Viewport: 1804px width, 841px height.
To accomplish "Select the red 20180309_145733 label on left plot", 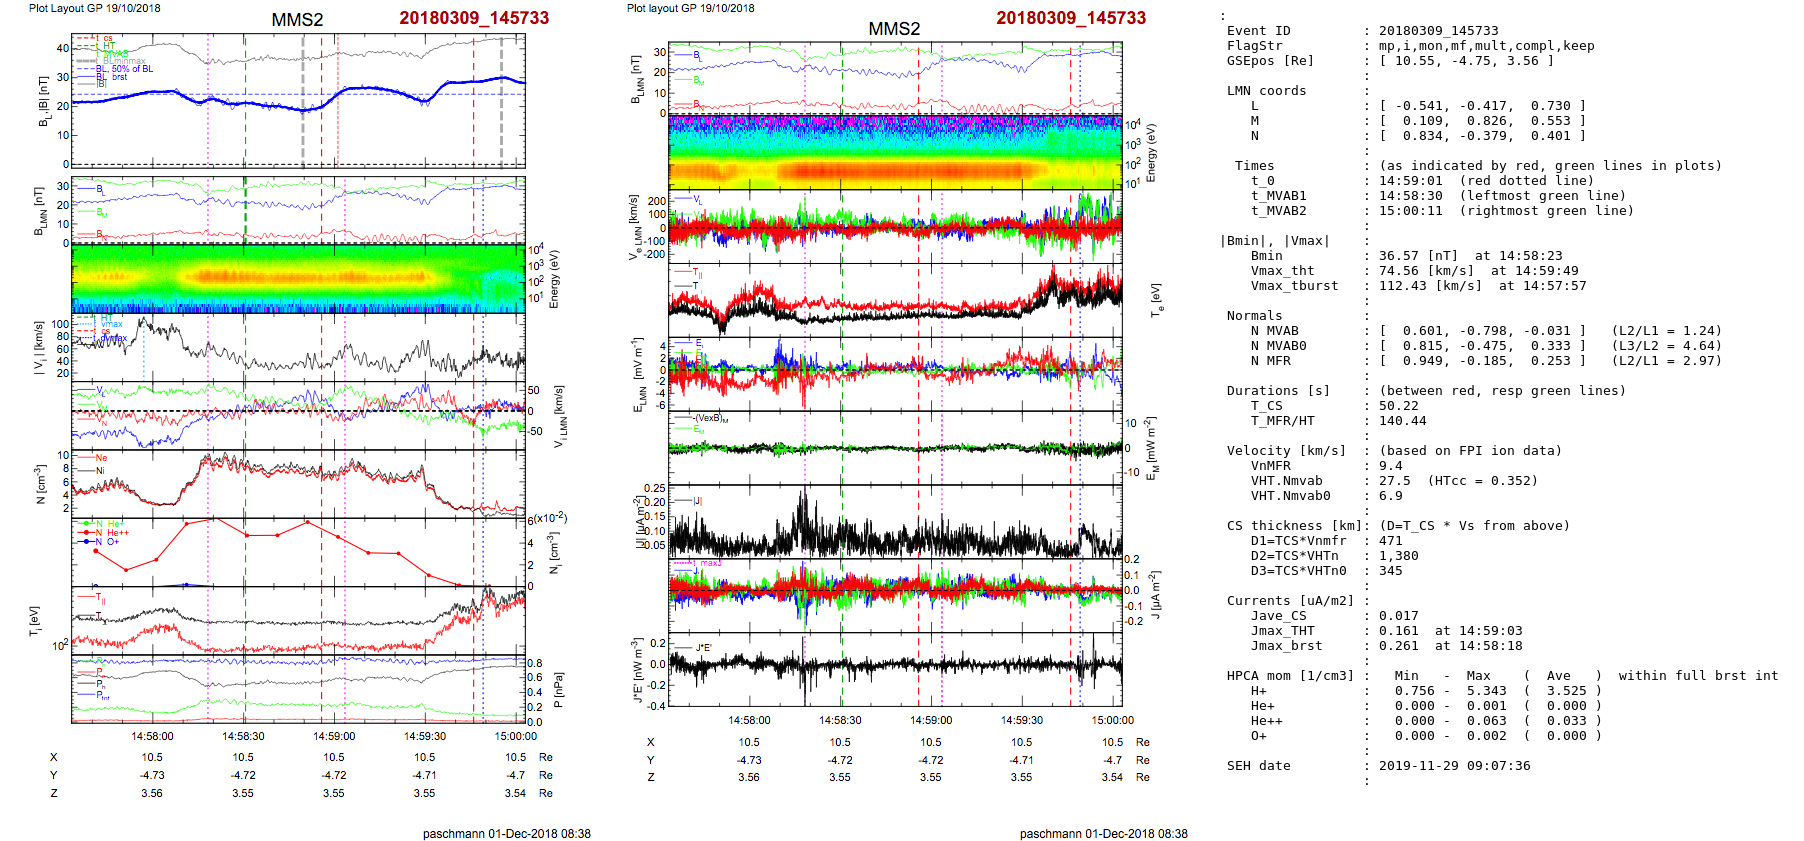I will [474, 18].
